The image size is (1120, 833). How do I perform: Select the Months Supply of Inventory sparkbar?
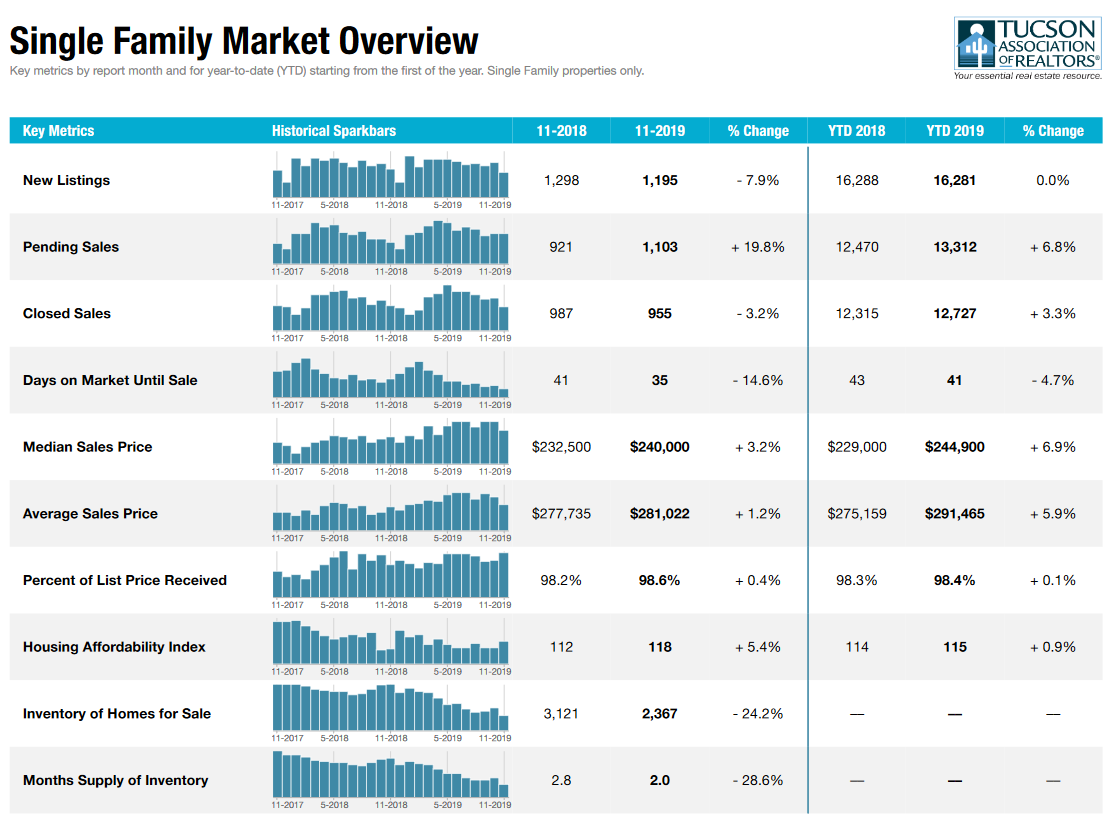point(391,776)
